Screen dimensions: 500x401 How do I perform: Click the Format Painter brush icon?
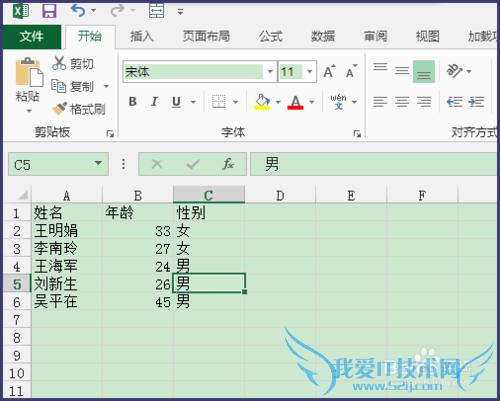pyautogui.click(x=59, y=109)
